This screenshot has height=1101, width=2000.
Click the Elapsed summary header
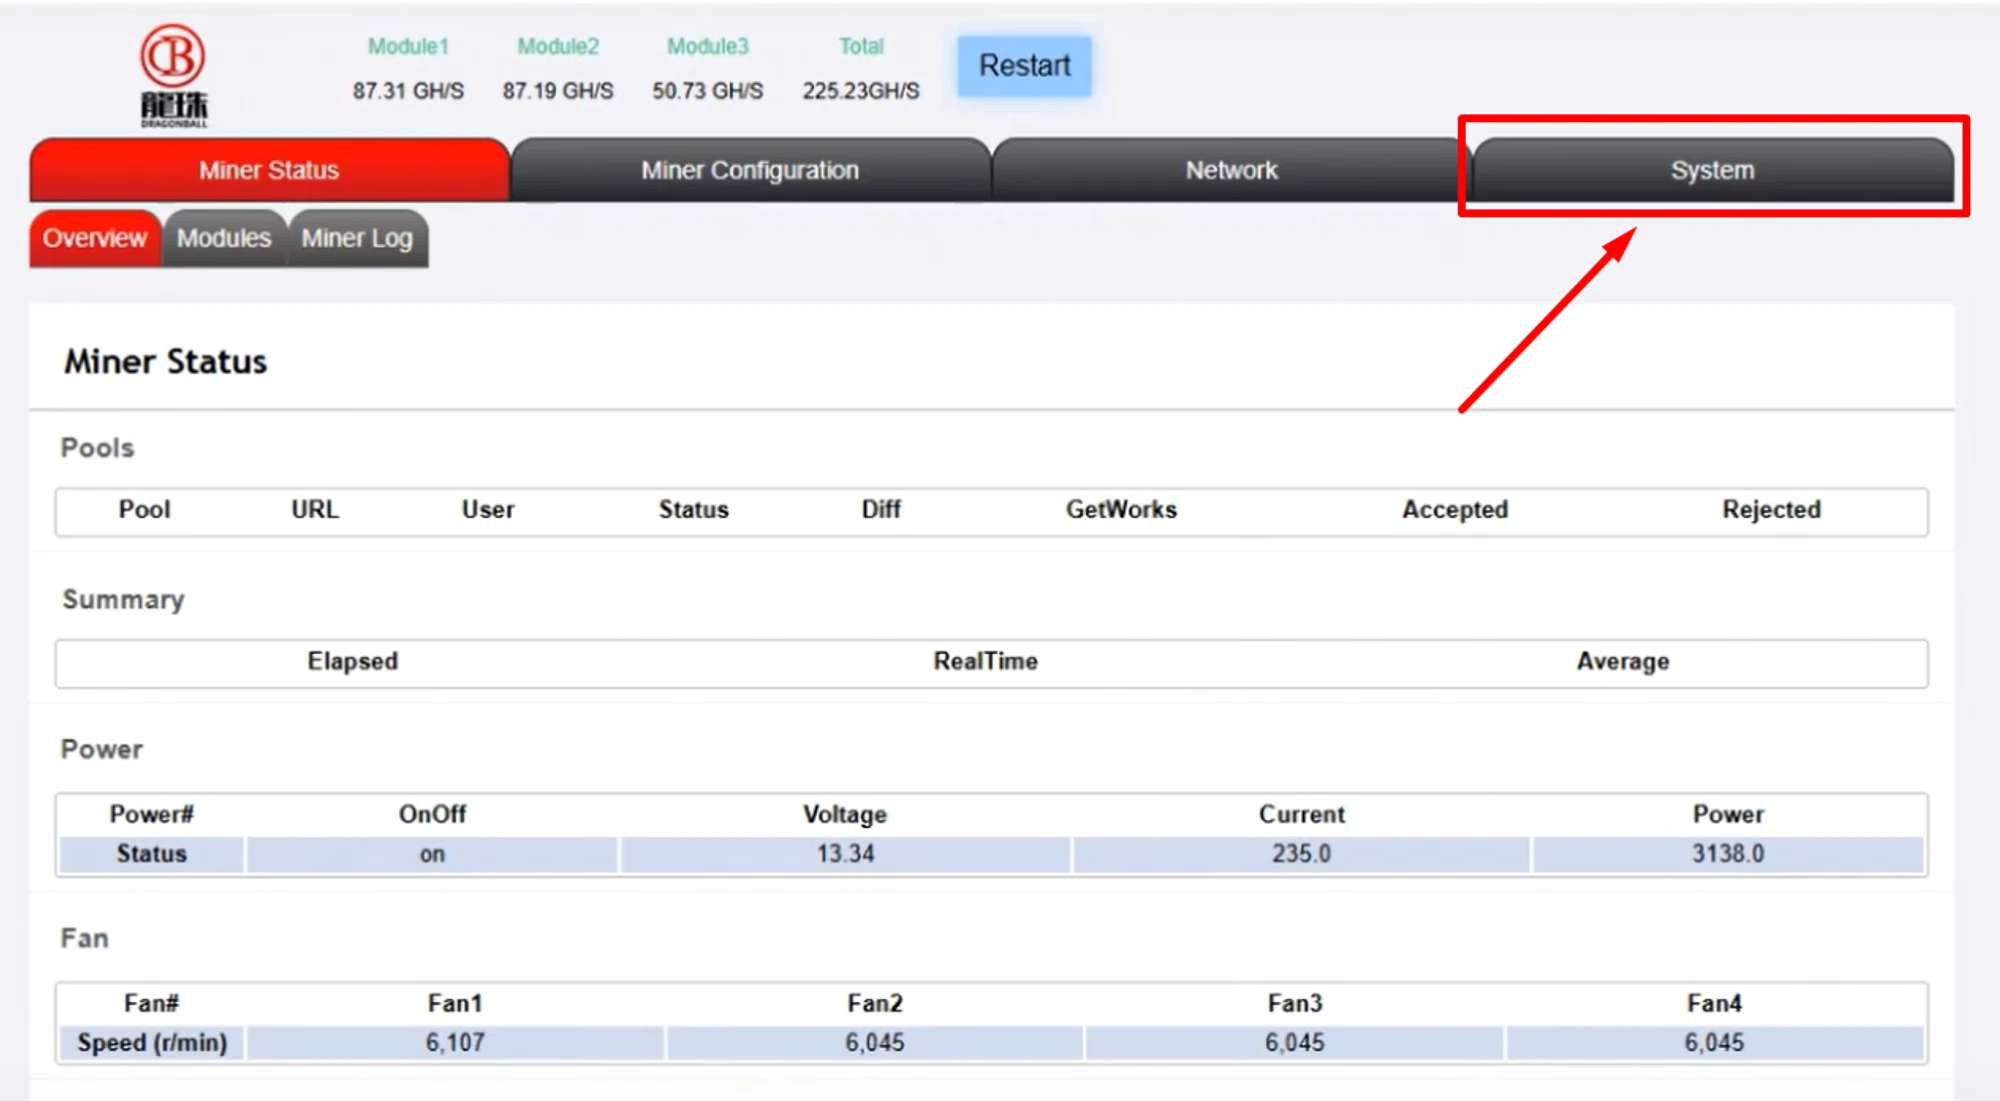tap(353, 662)
